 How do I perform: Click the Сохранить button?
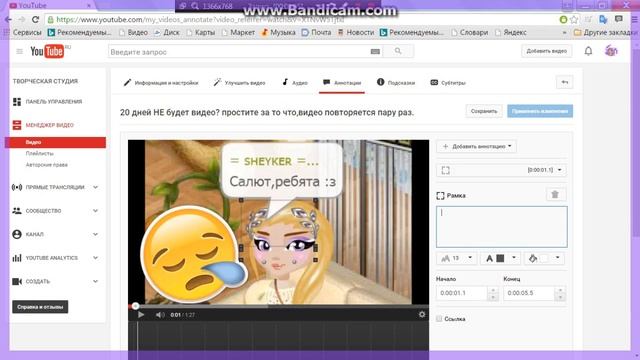(484, 111)
